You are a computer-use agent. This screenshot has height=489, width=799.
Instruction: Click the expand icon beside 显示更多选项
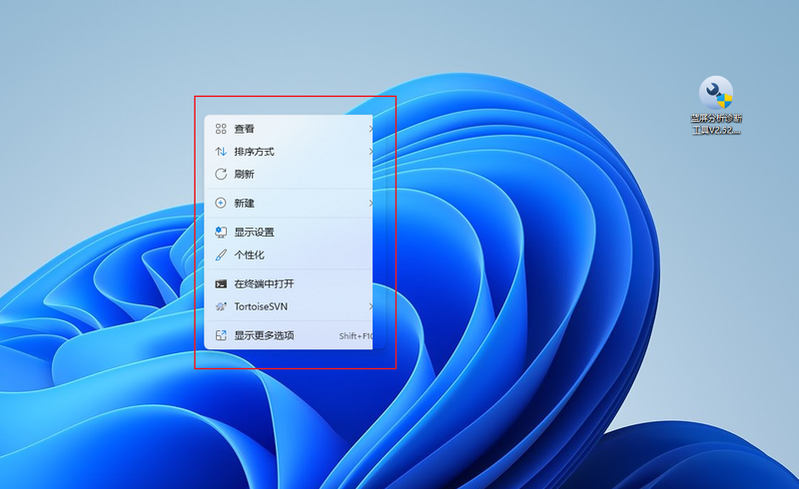[221, 336]
